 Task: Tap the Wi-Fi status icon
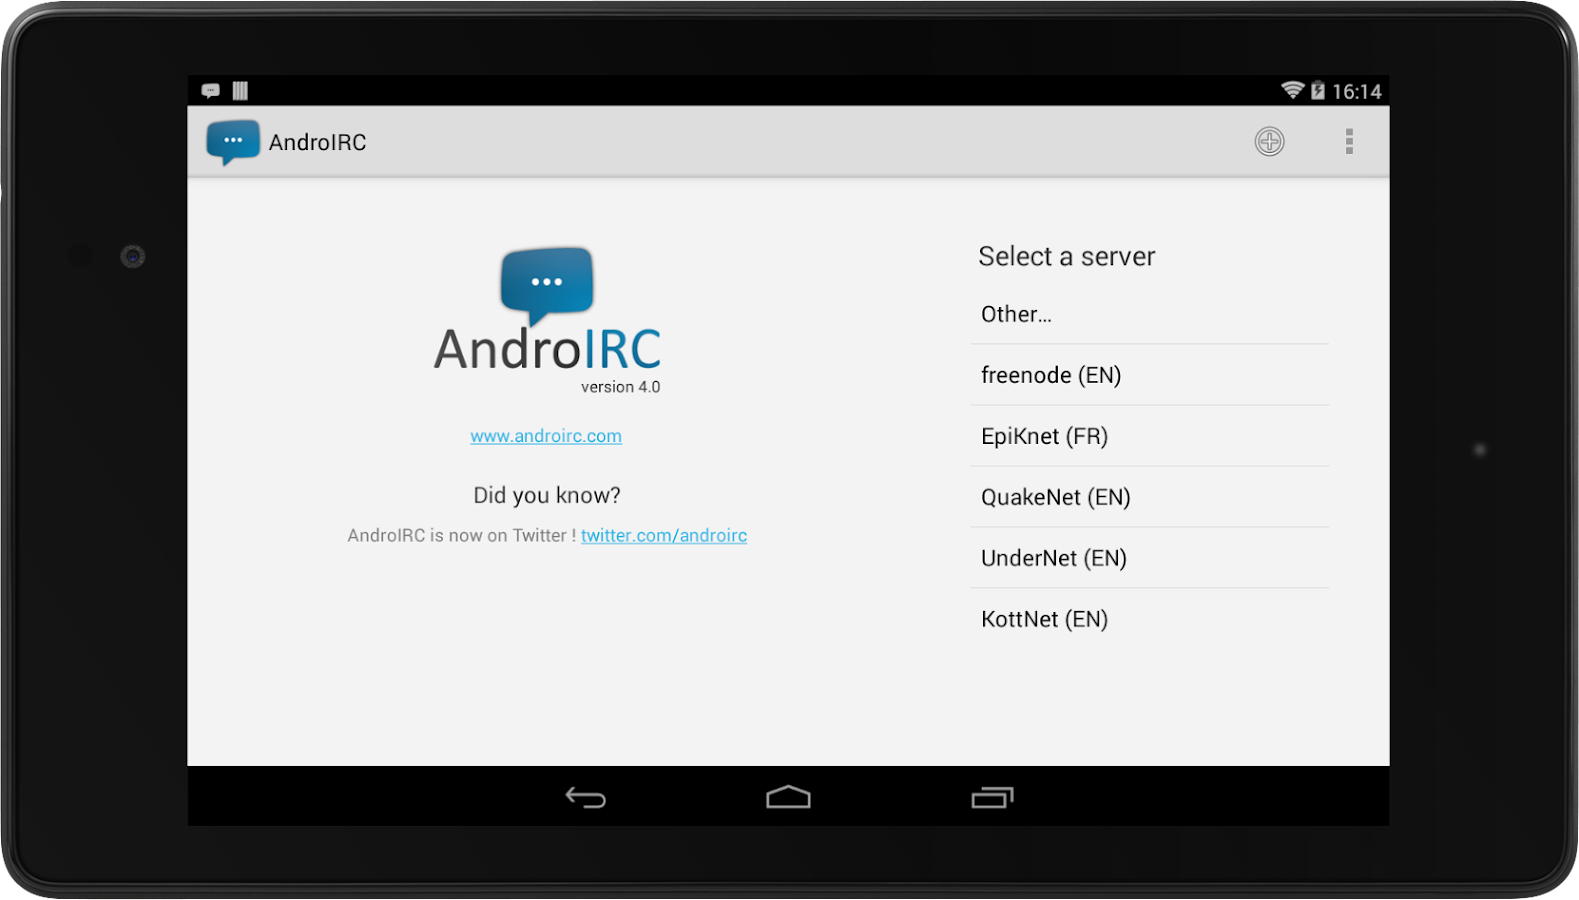click(1293, 90)
